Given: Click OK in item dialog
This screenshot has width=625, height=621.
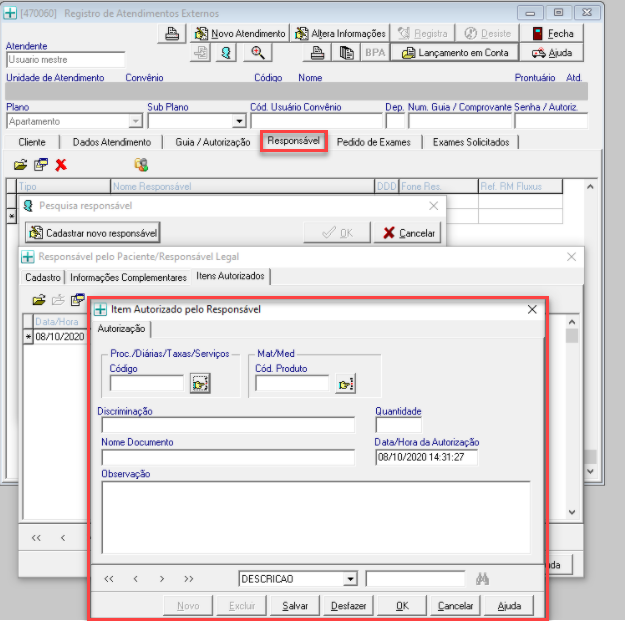Looking at the screenshot, I should pos(402,606).
